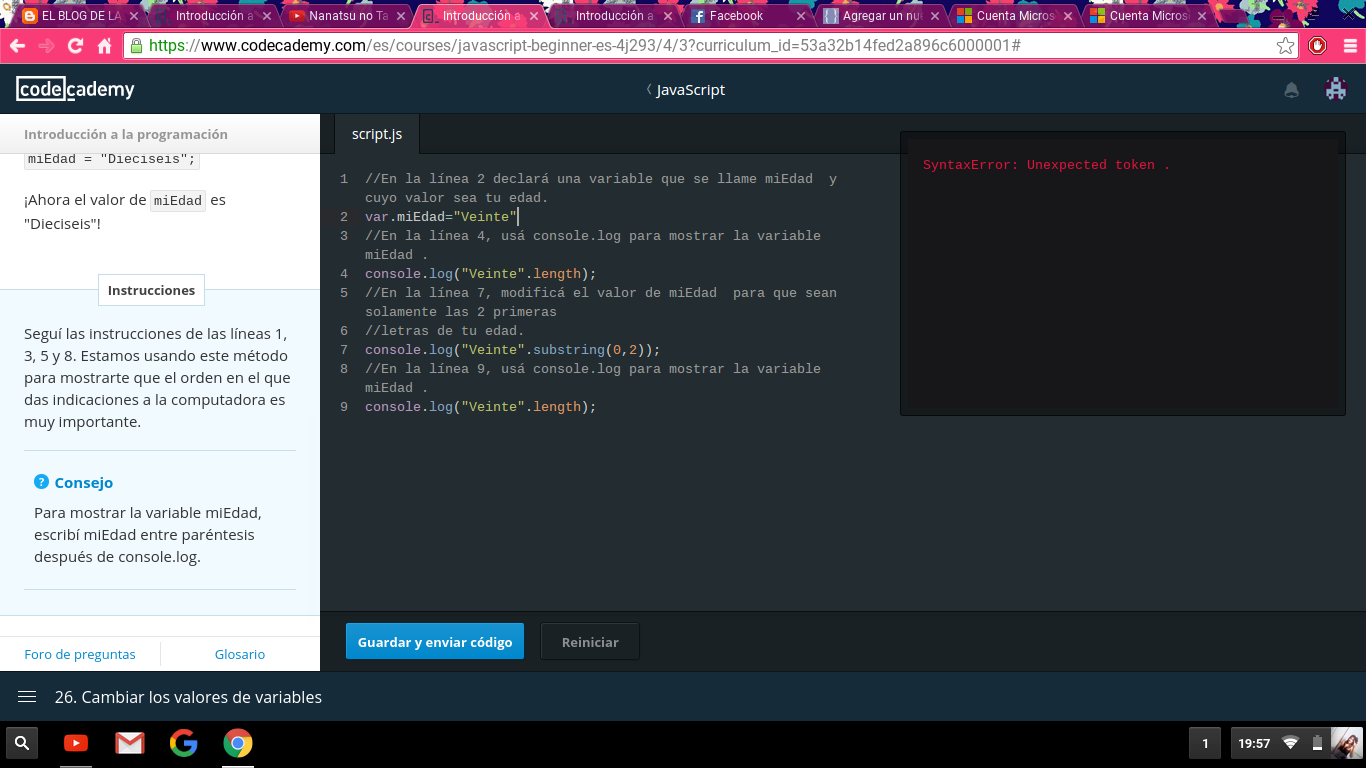
Task: Open Foro de preguntas link
Action: [x=80, y=654]
